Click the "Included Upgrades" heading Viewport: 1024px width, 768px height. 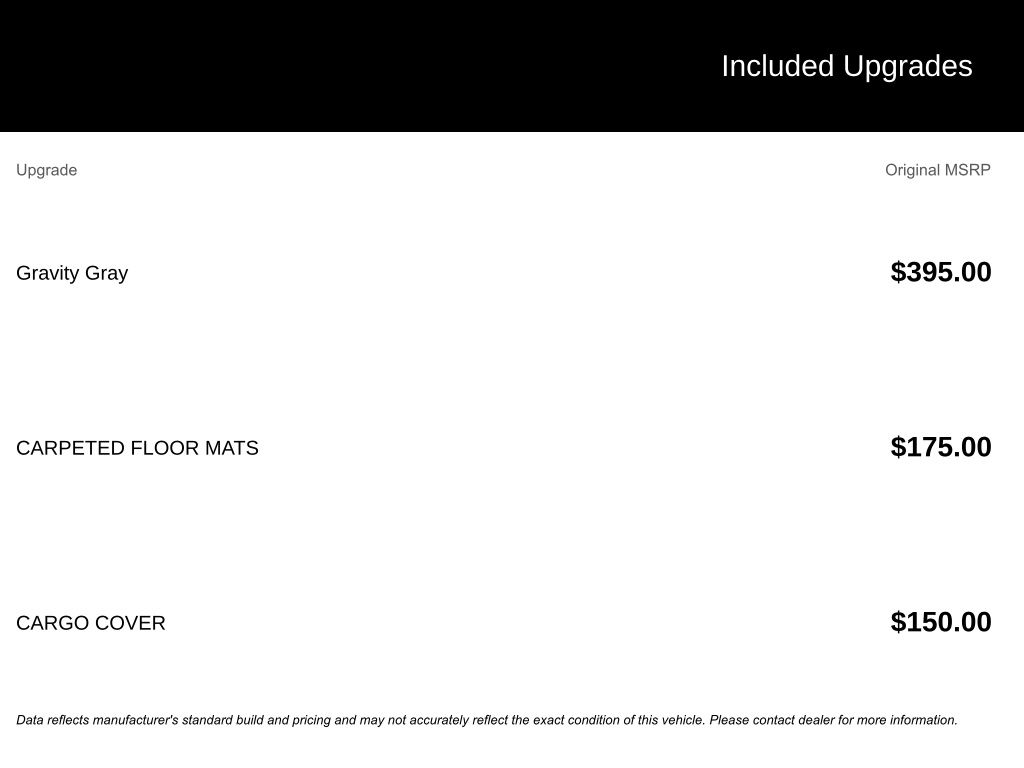click(x=846, y=66)
